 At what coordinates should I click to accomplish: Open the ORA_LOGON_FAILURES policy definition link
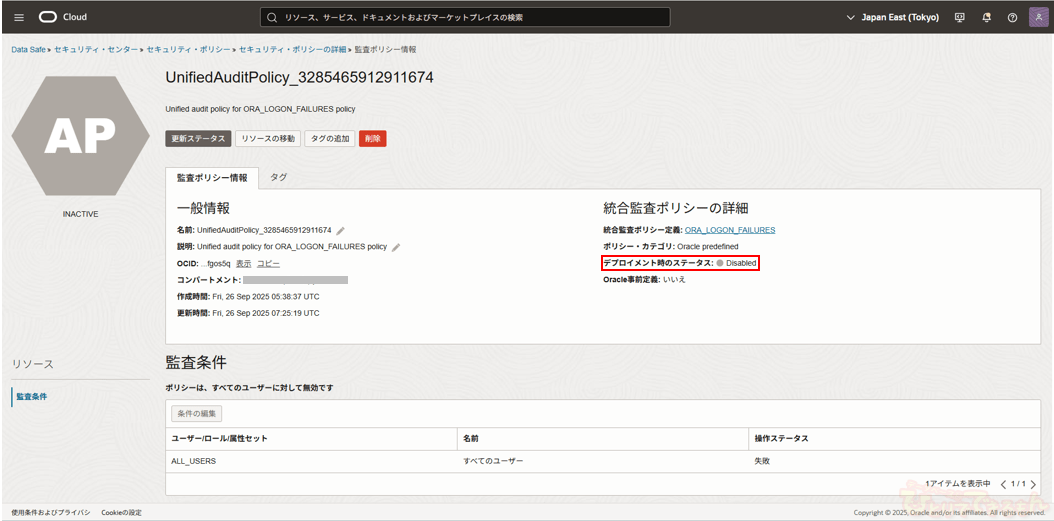click(x=729, y=230)
